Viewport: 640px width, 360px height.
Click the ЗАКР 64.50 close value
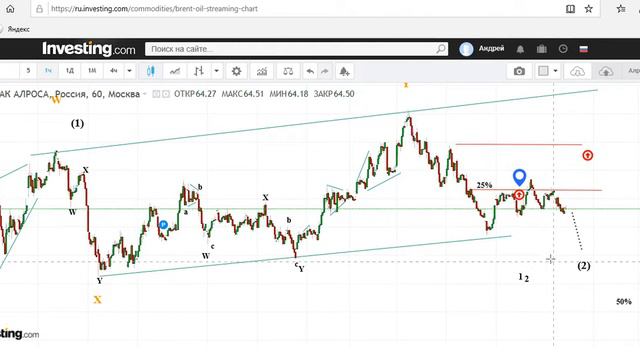pyautogui.click(x=334, y=94)
